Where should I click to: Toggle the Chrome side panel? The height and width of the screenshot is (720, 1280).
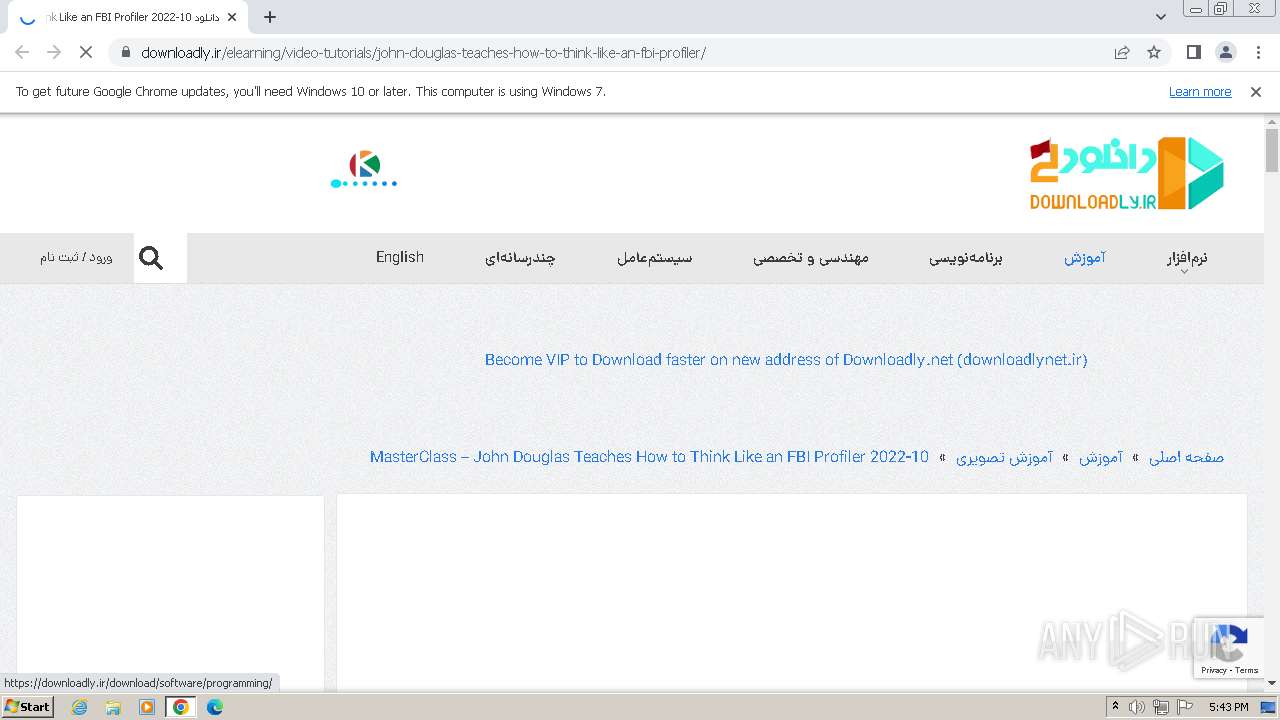[1193, 52]
